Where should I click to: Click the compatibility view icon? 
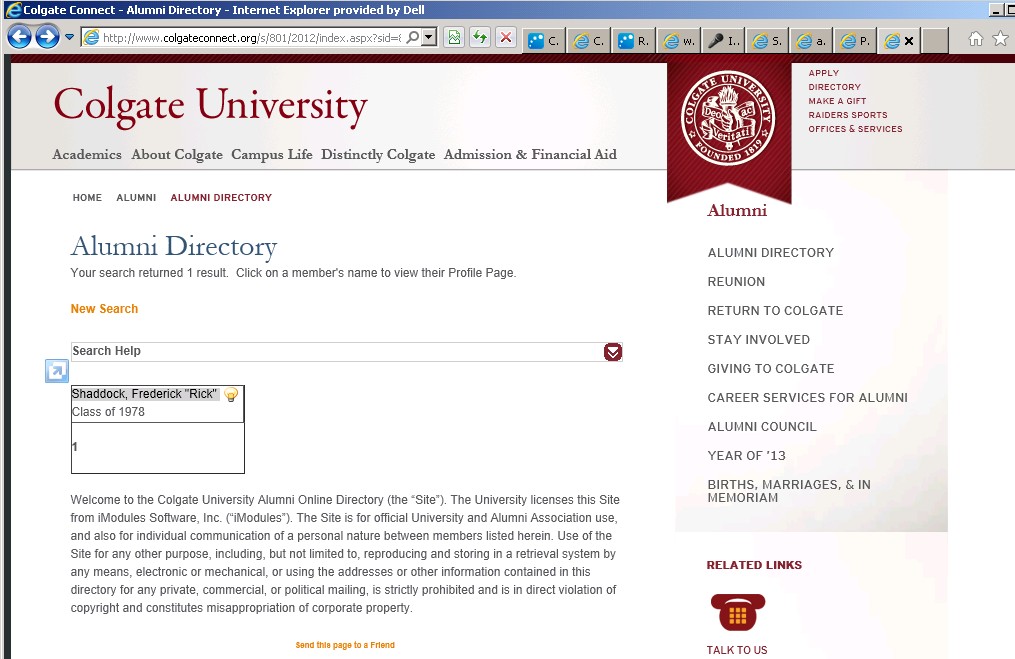coord(454,38)
